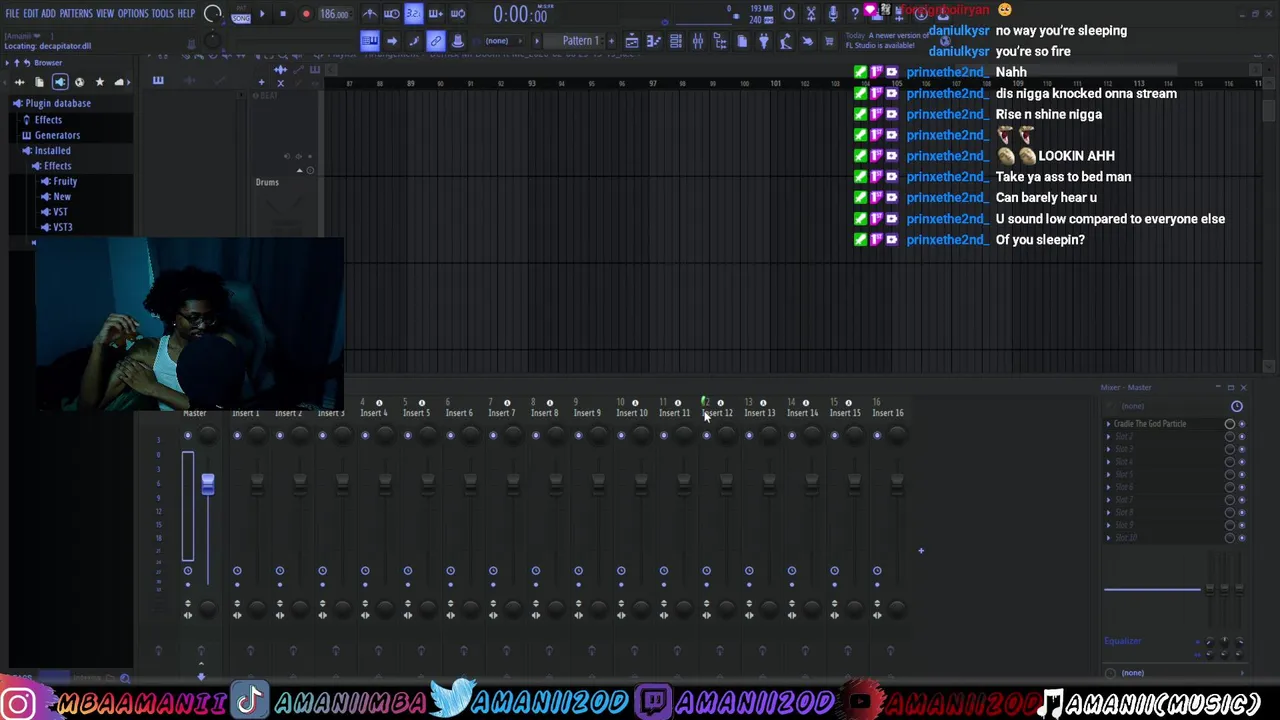
Task: Open the HELP menu
Action: pos(186,14)
